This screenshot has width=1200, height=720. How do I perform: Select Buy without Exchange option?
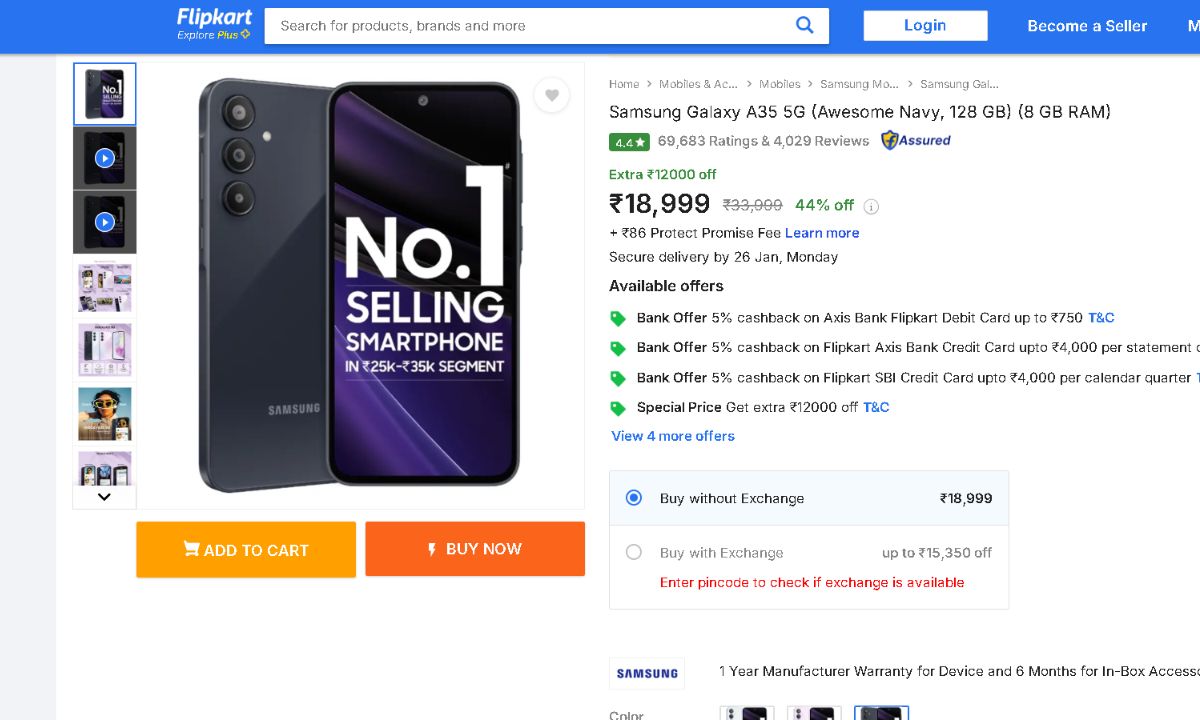click(x=634, y=498)
